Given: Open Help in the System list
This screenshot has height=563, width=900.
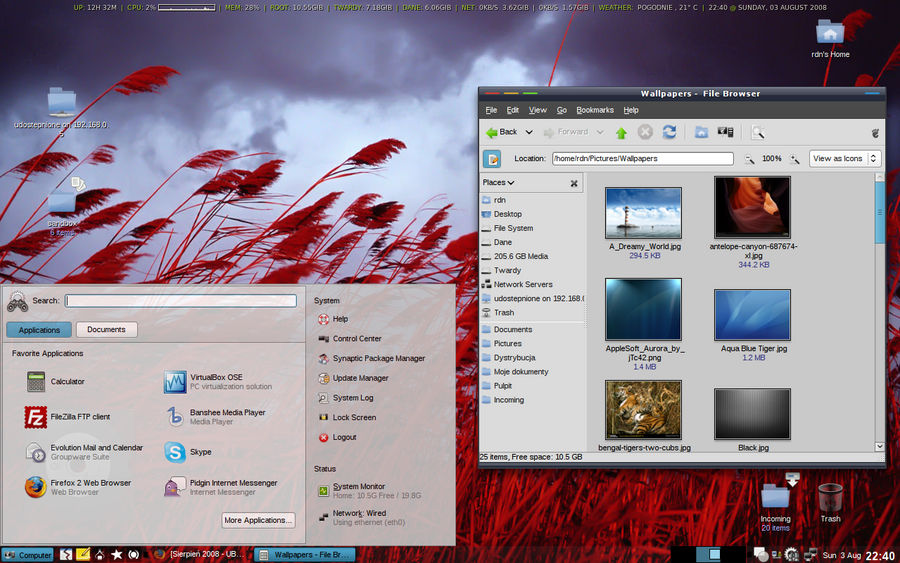Looking at the screenshot, I should (x=333, y=319).
